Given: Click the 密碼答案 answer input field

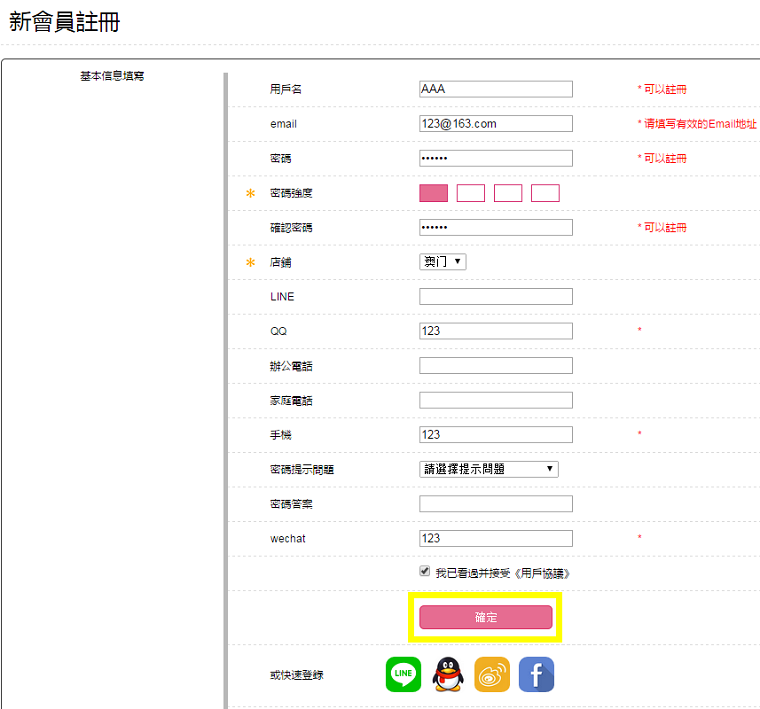Looking at the screenshot, I should click(x=496, y=504).
